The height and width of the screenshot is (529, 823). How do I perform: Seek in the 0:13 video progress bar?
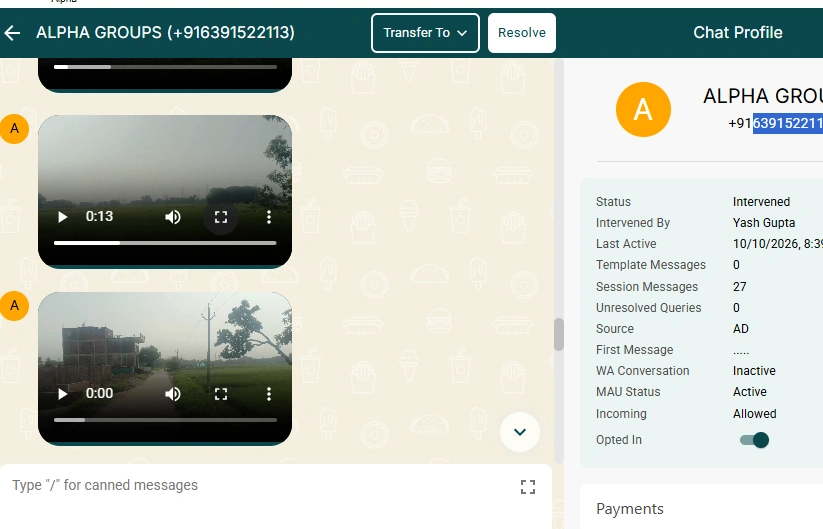165,243
